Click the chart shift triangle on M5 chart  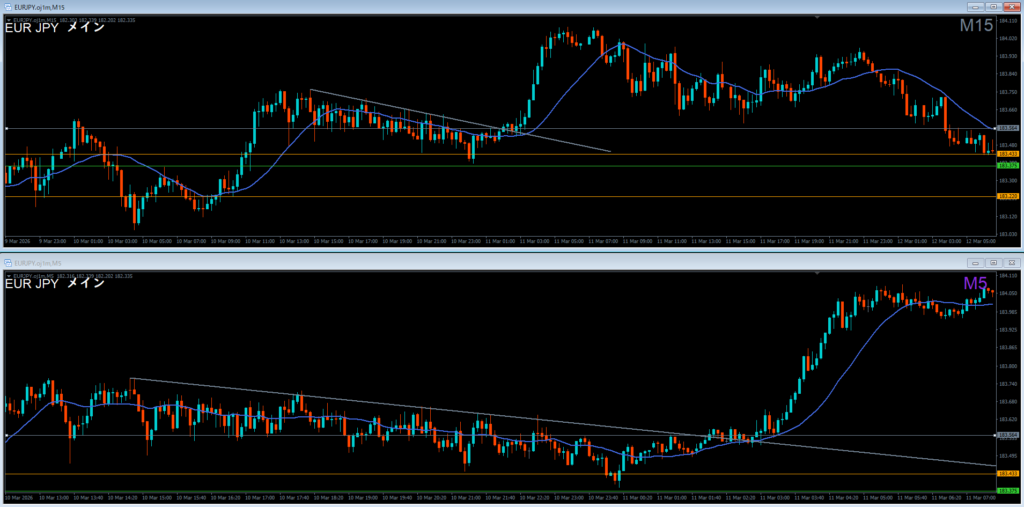point(819,272)
